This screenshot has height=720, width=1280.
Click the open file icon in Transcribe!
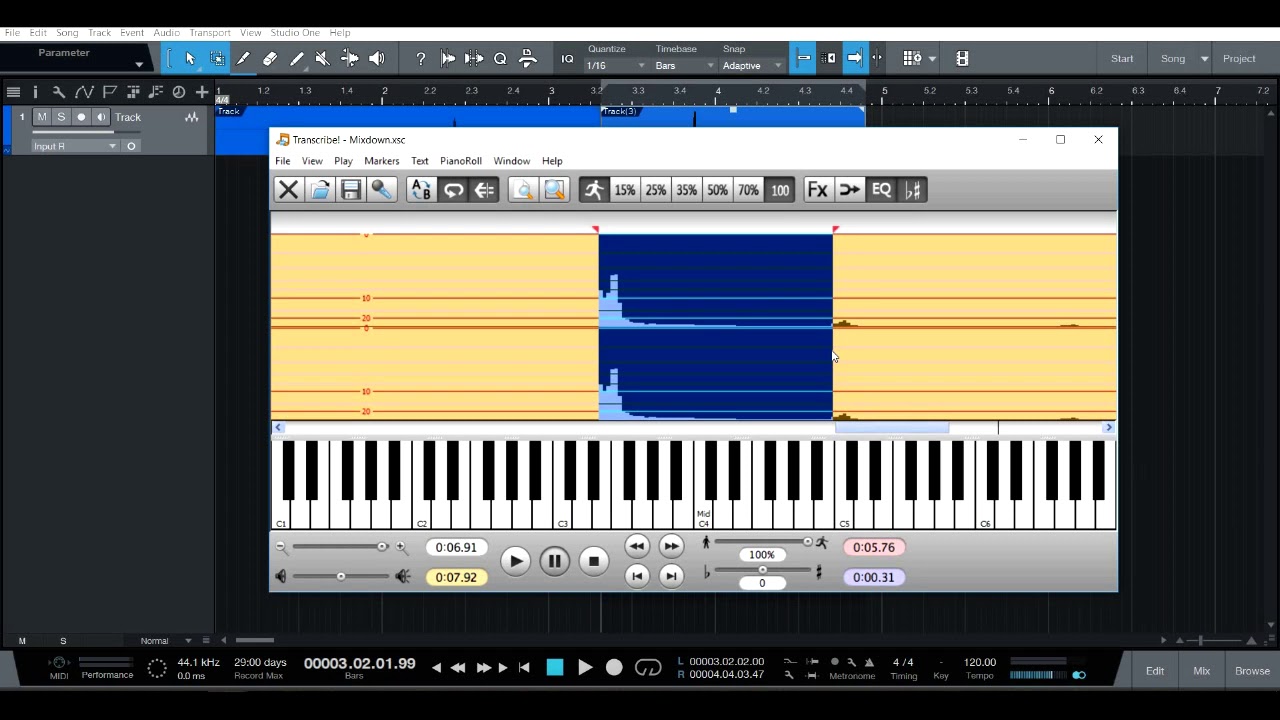(320, 190)
